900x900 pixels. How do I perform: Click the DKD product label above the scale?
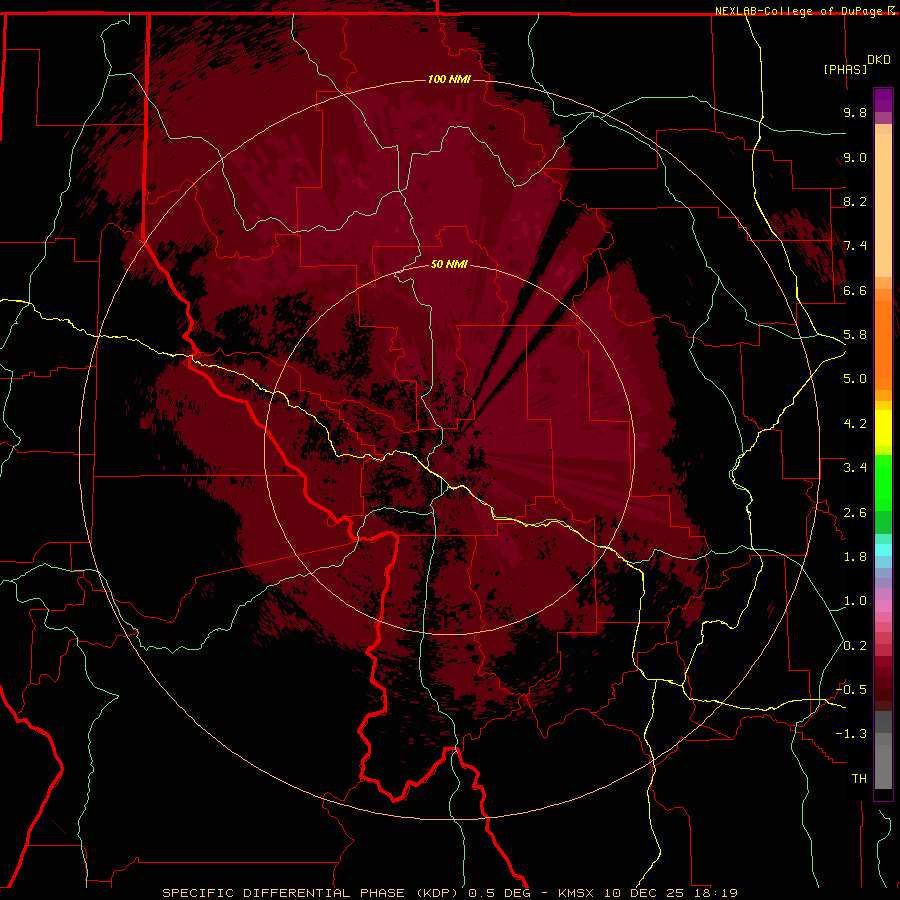point(879,60)
